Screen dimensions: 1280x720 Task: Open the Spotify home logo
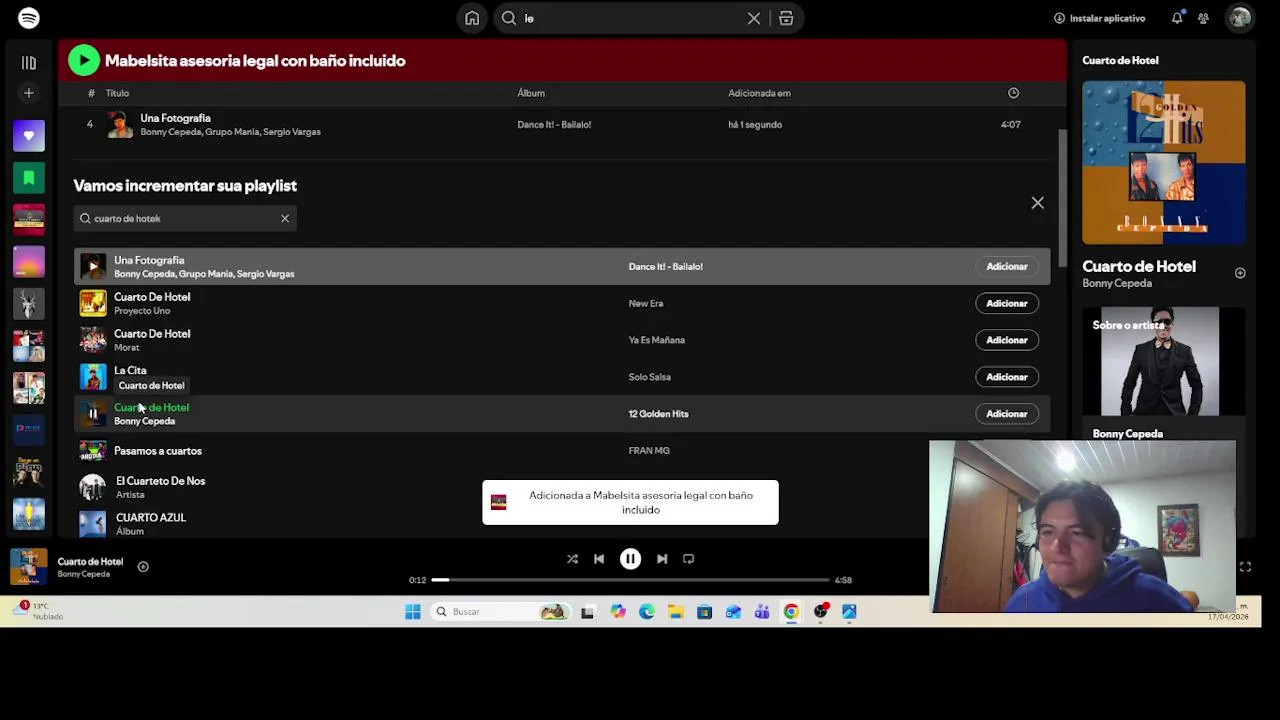pyautogui.click(x=28, y=18)
